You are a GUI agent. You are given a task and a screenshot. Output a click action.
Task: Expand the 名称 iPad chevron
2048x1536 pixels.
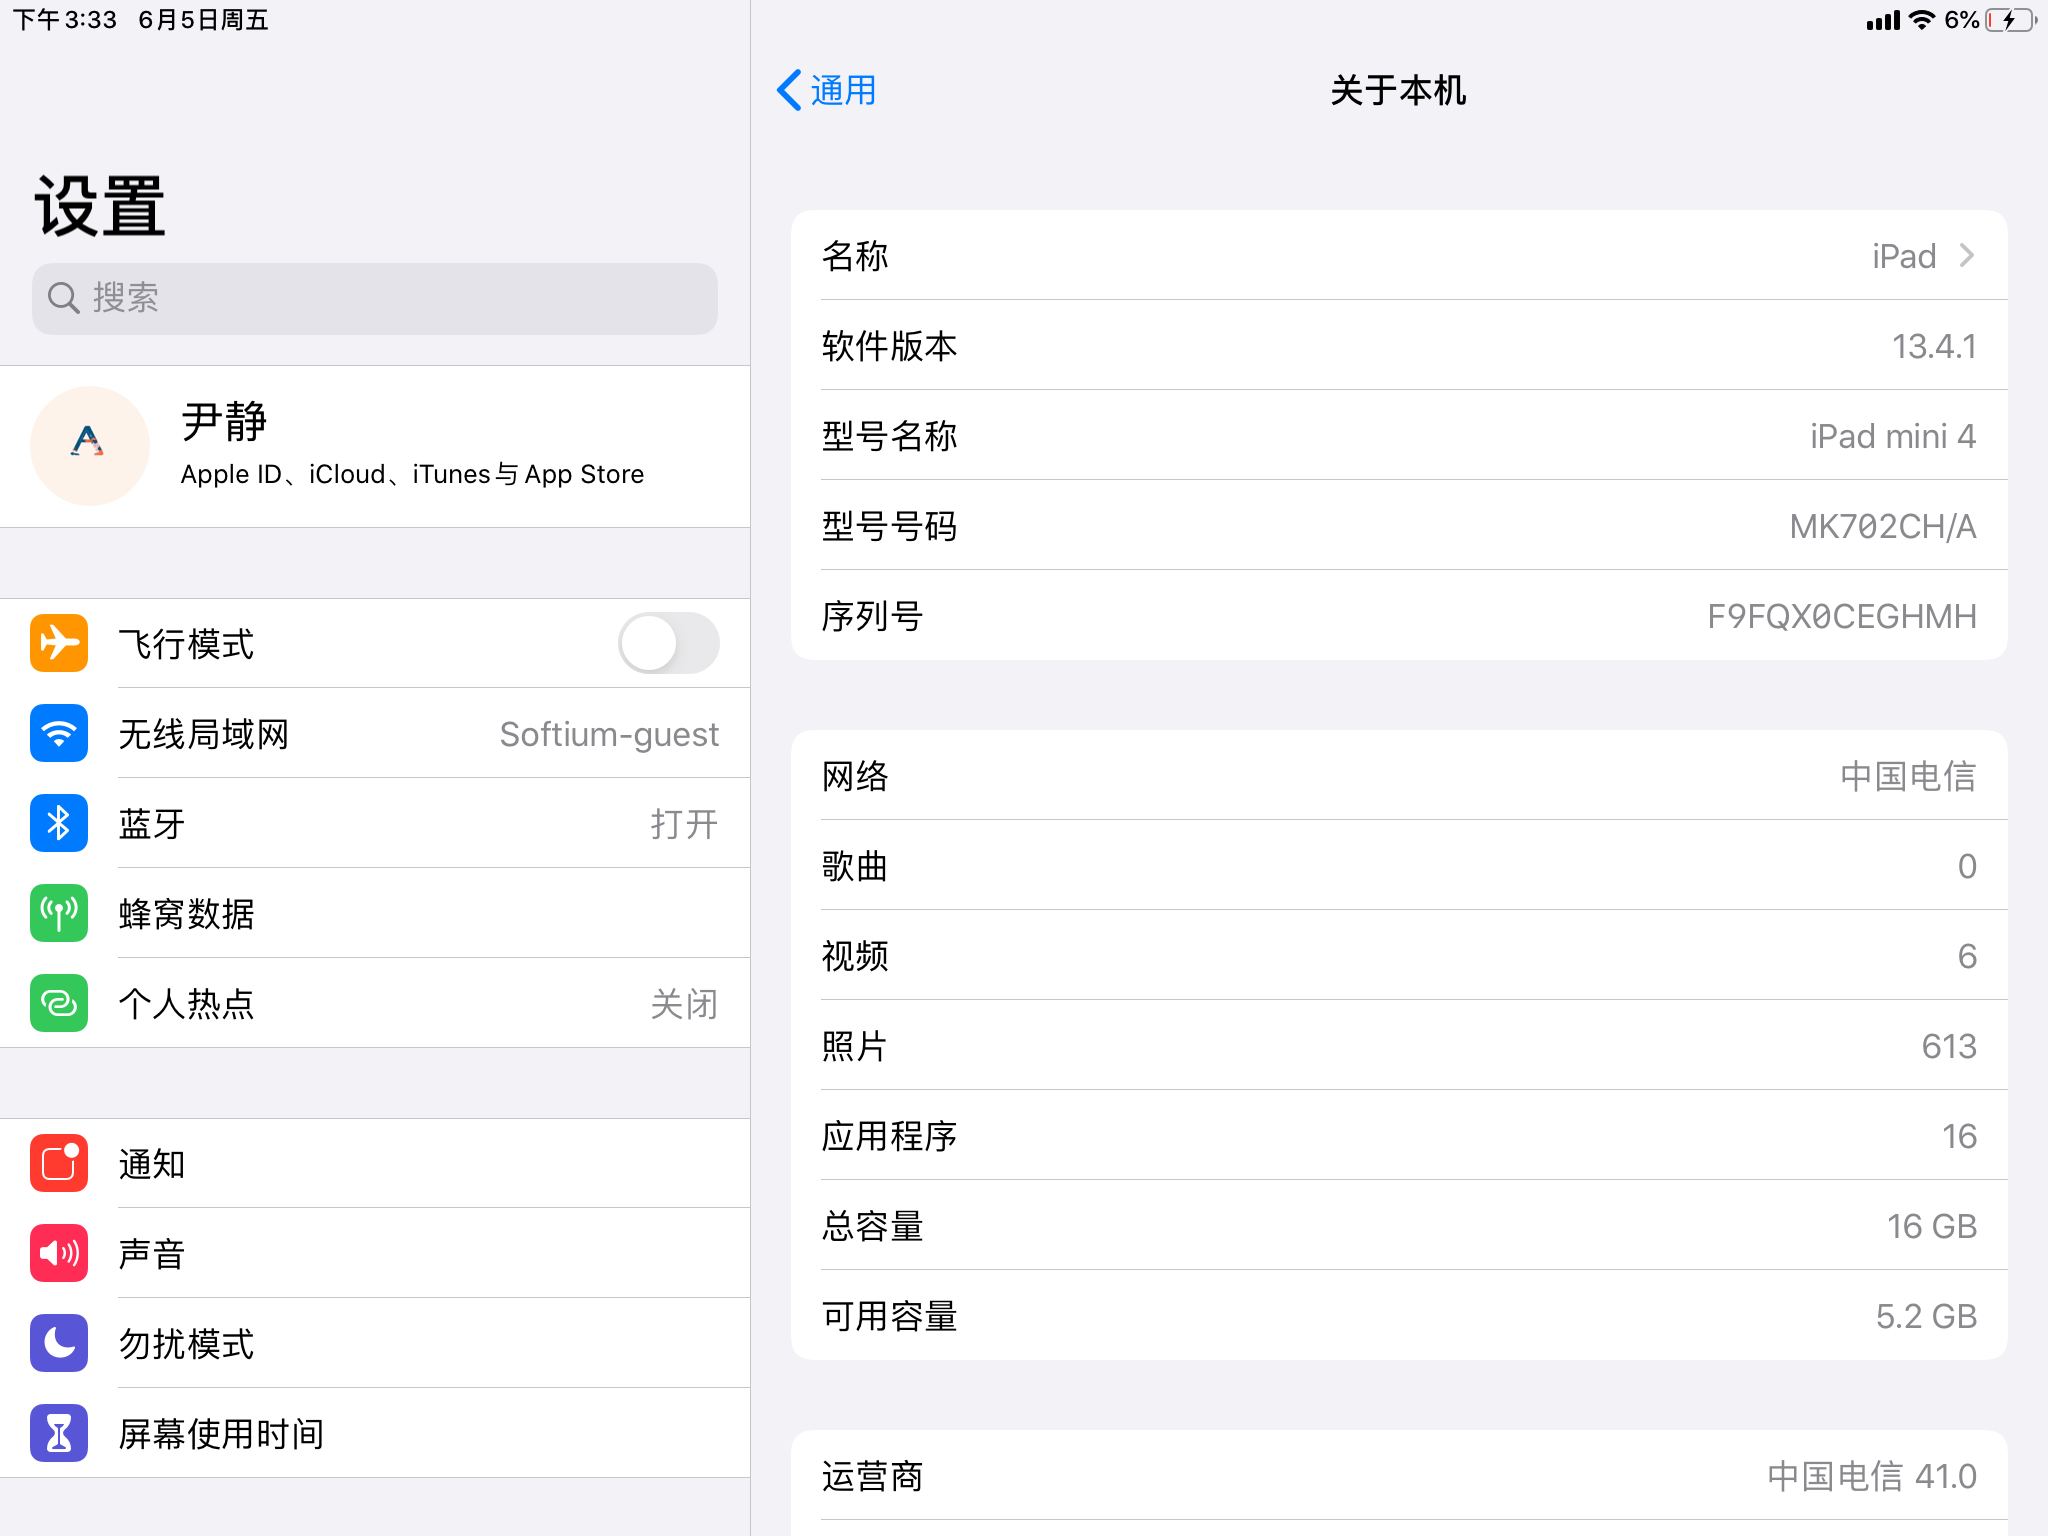[1966, 256]
